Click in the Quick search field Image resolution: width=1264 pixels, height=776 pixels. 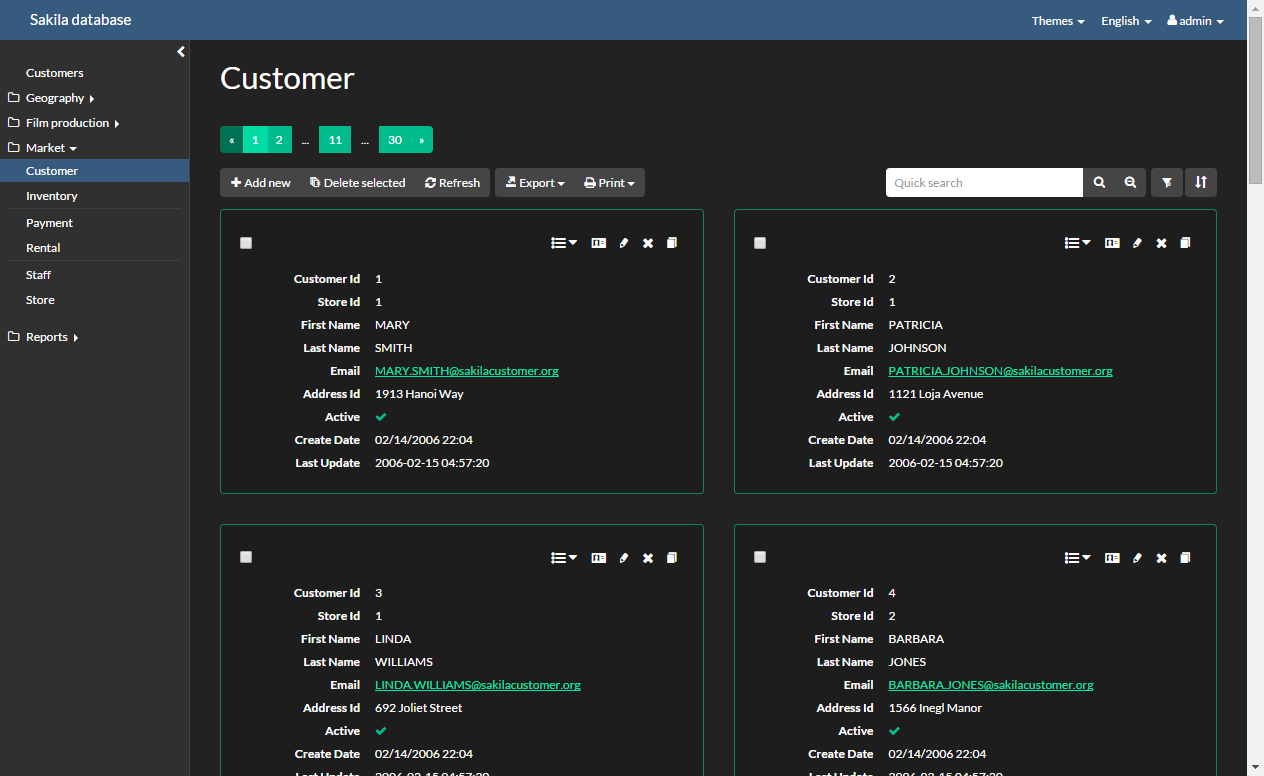click(x=983, y=183)
